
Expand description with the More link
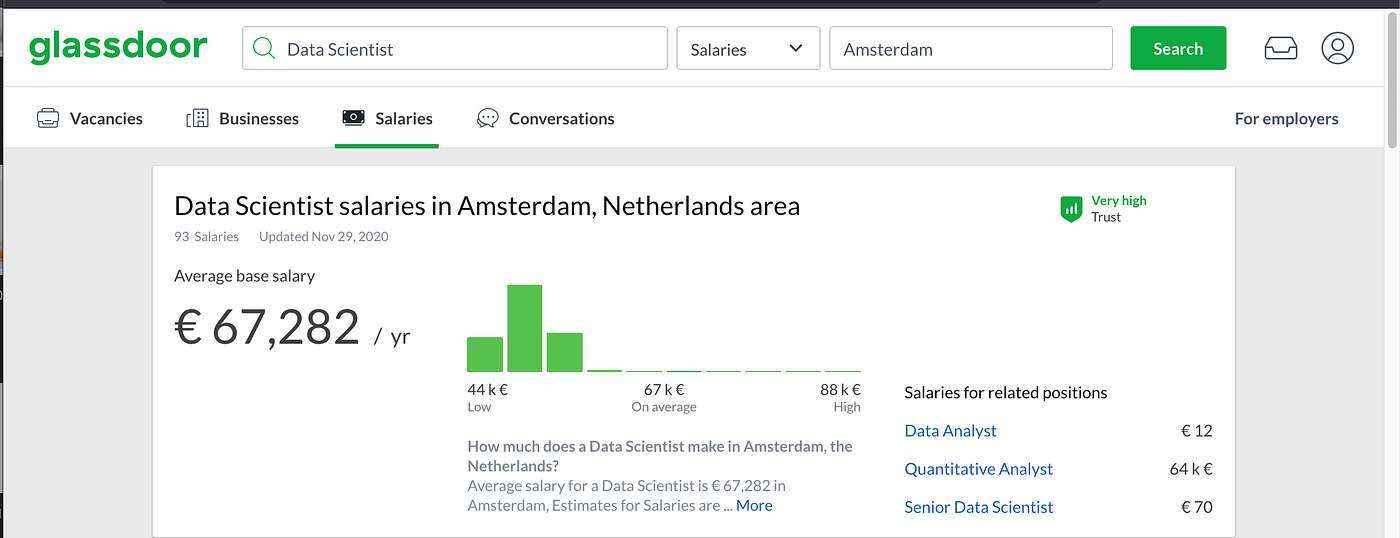tap(754, 505)
